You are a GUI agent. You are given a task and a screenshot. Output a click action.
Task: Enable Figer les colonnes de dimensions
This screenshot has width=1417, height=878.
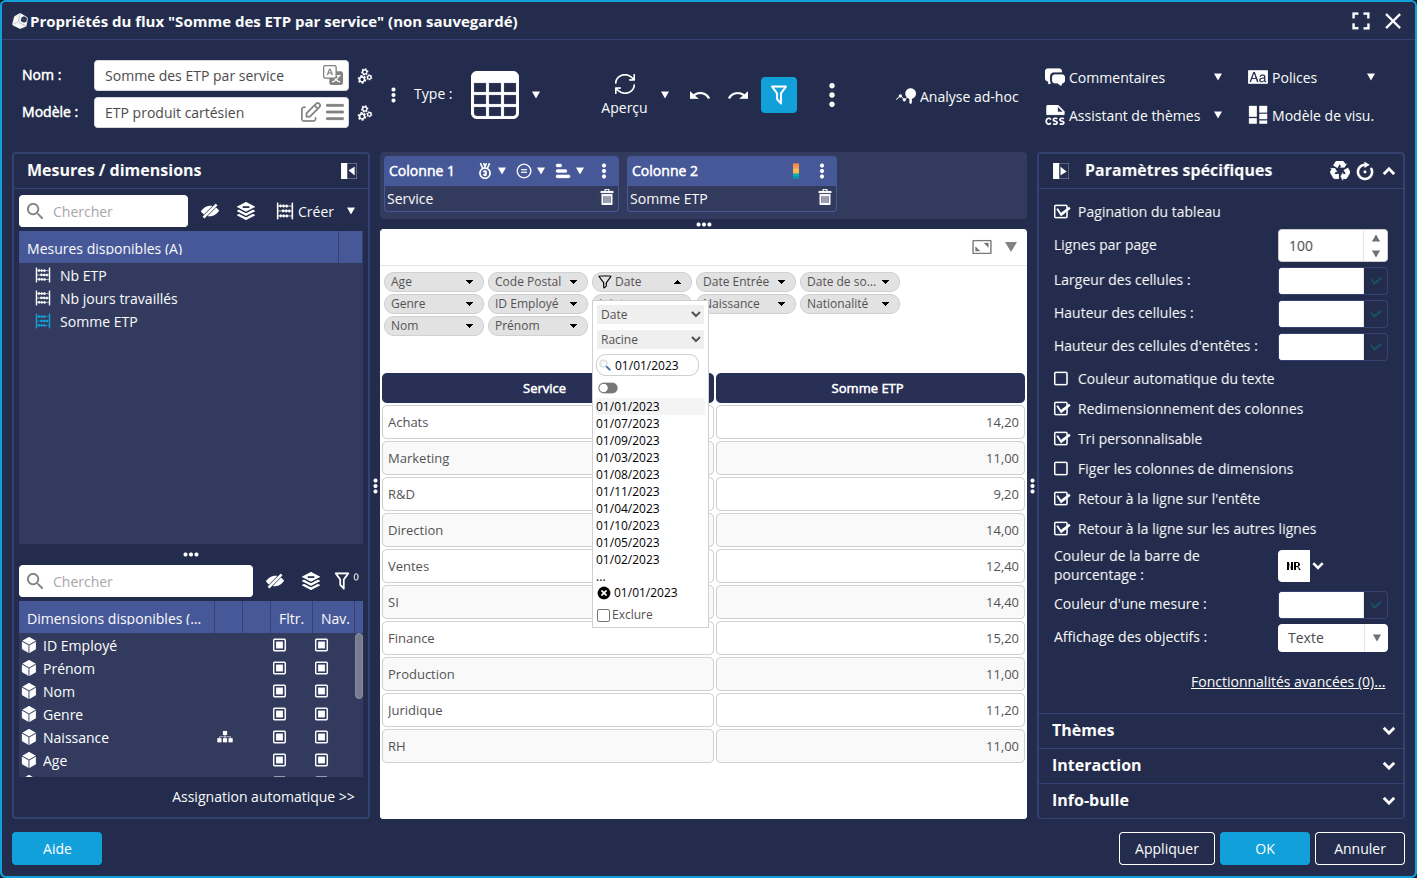(x=1062, y=469)
